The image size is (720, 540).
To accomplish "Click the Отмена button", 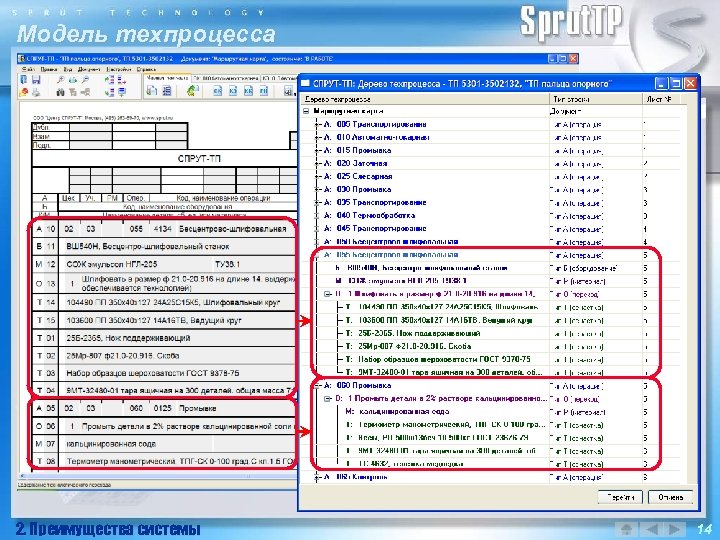I will [670, 497].
